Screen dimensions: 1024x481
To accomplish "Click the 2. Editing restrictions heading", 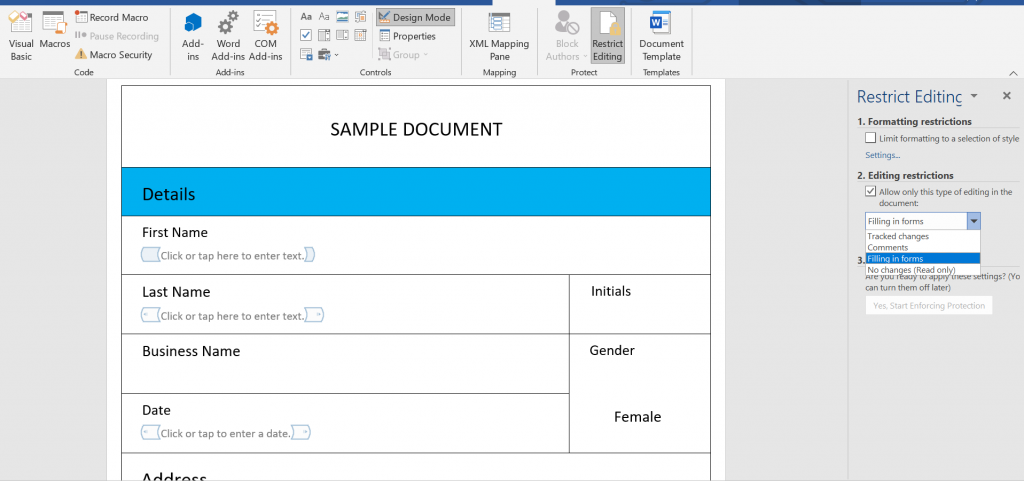I will 905,176.
